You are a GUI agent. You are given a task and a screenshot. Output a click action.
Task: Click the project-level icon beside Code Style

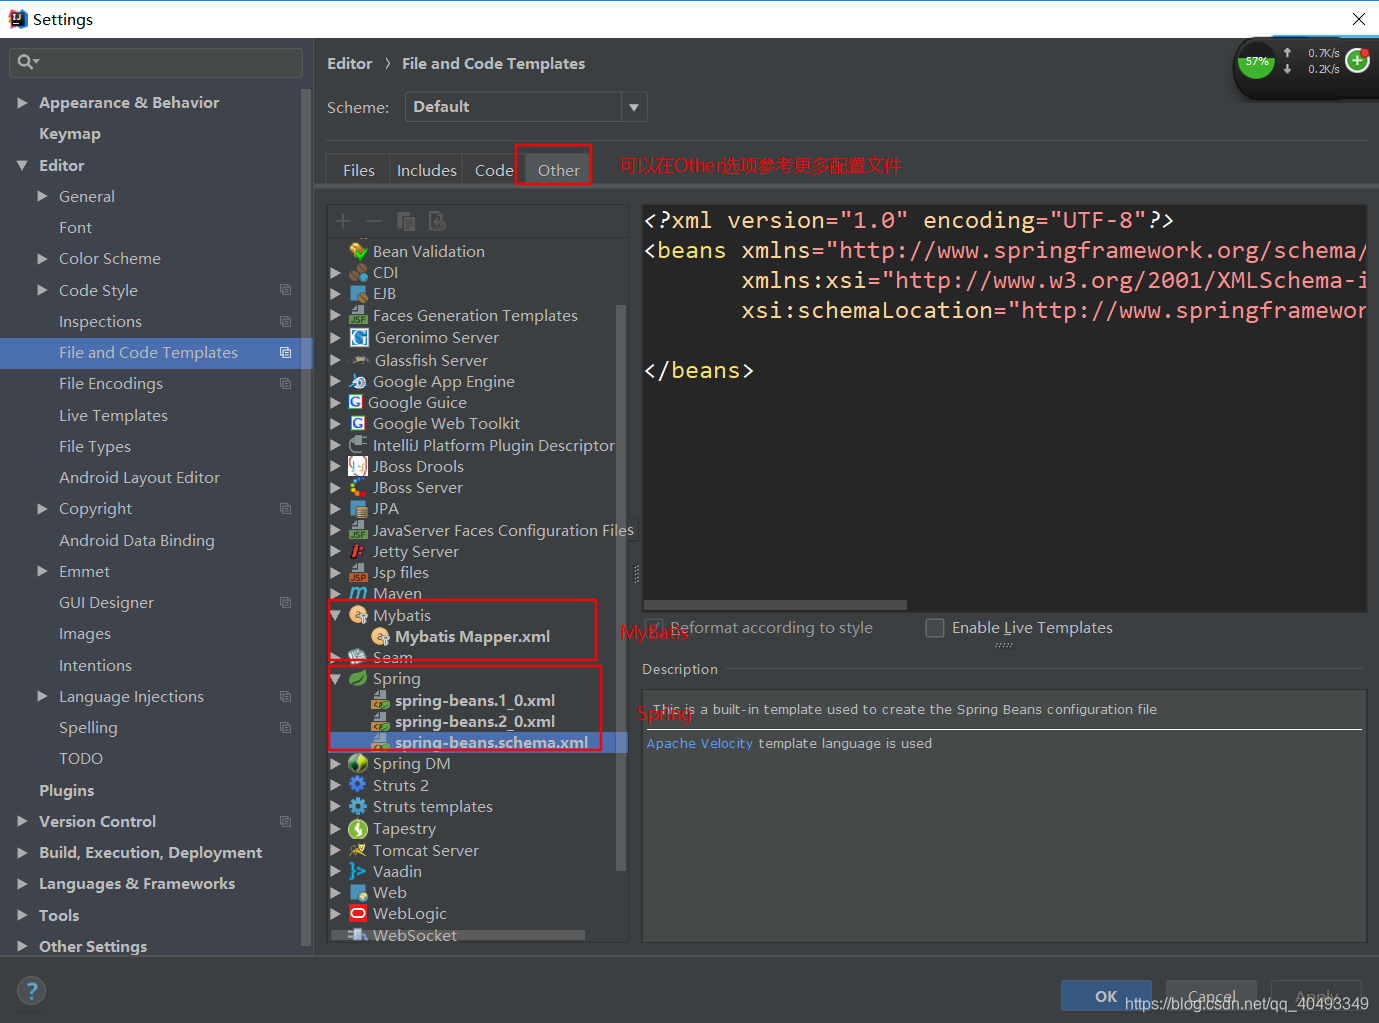(x=285, y=290)
